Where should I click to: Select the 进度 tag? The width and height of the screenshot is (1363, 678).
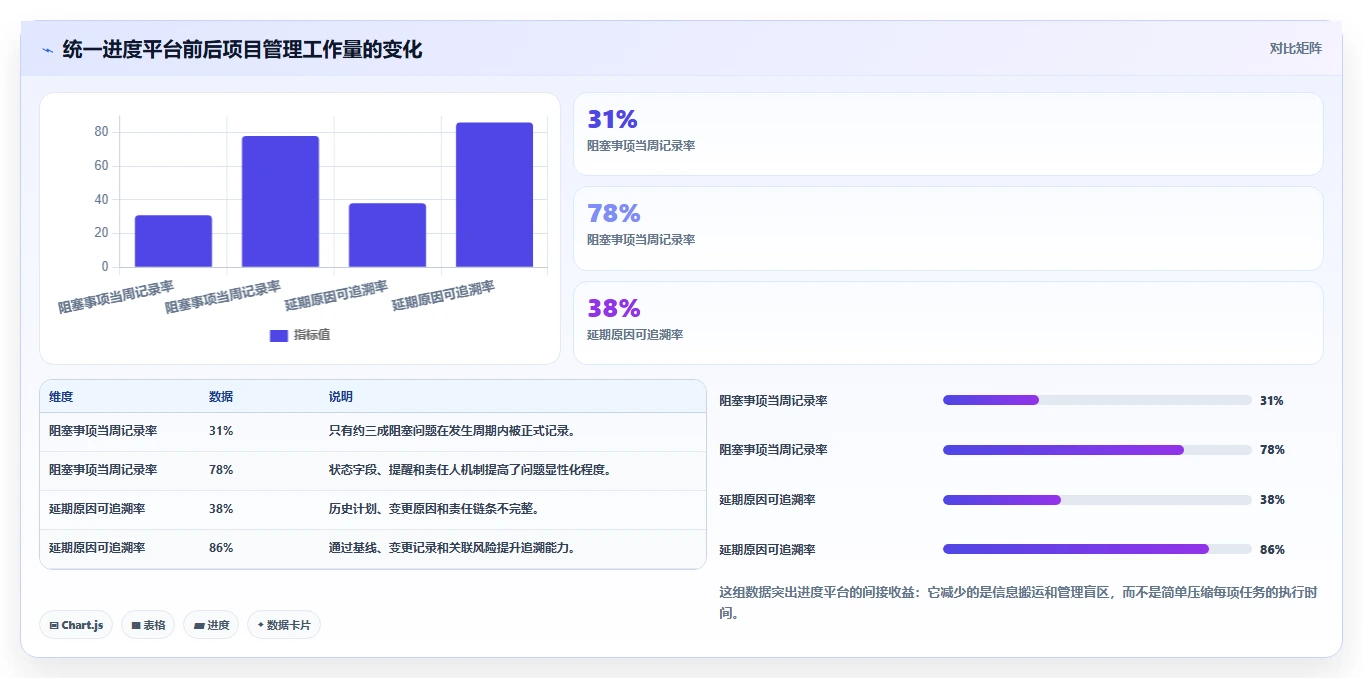pos(211,625)
